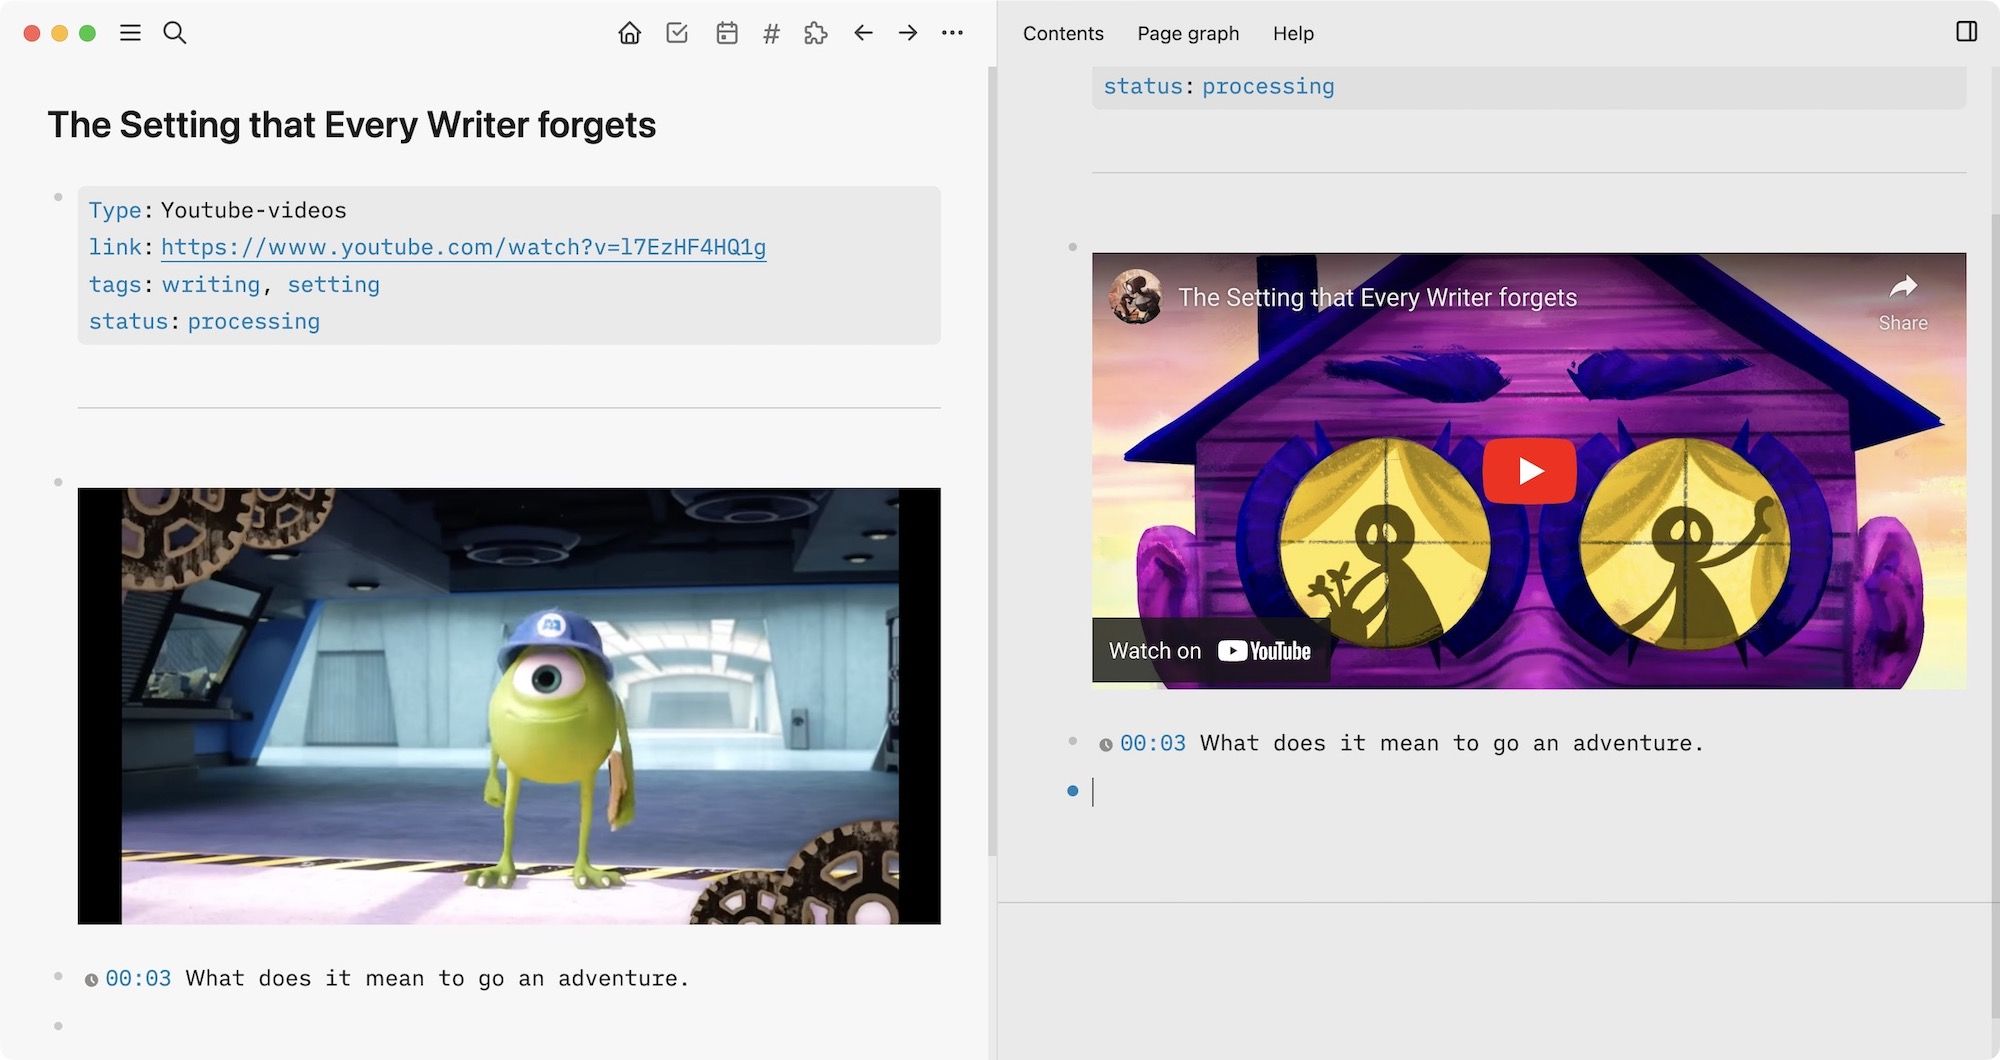2000x1060 pixels.
Task: Open the Help menu in the sidebar
Action: click(x=1292, y=33)
